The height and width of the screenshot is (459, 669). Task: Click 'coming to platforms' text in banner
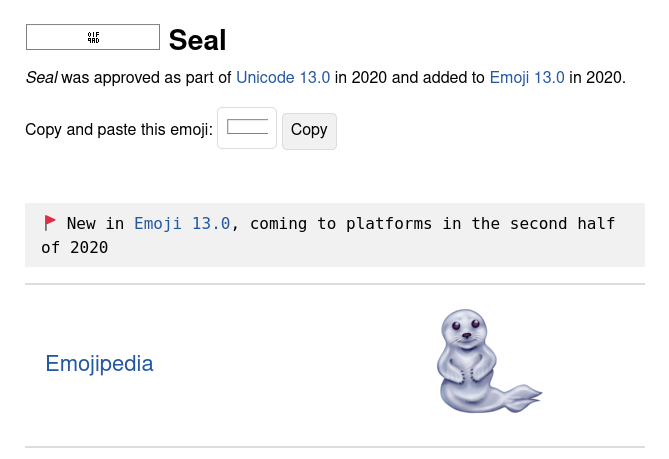tap(341, 224)
